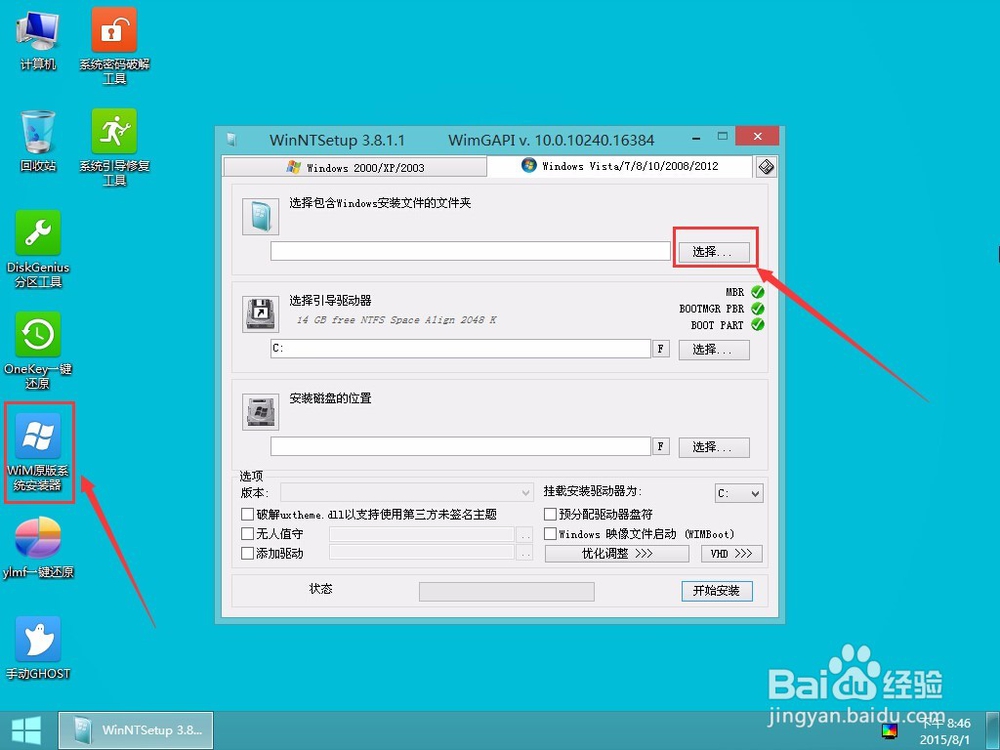
Task: Click 选择 for Windows installation files
Action: (x=713, y=252)
